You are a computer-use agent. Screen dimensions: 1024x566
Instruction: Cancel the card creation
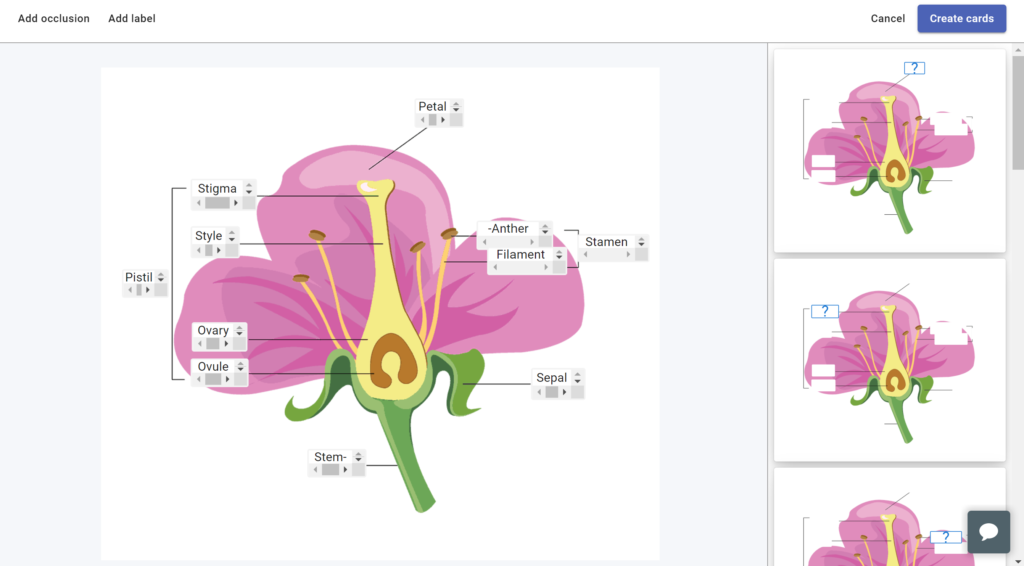(888, 18)
